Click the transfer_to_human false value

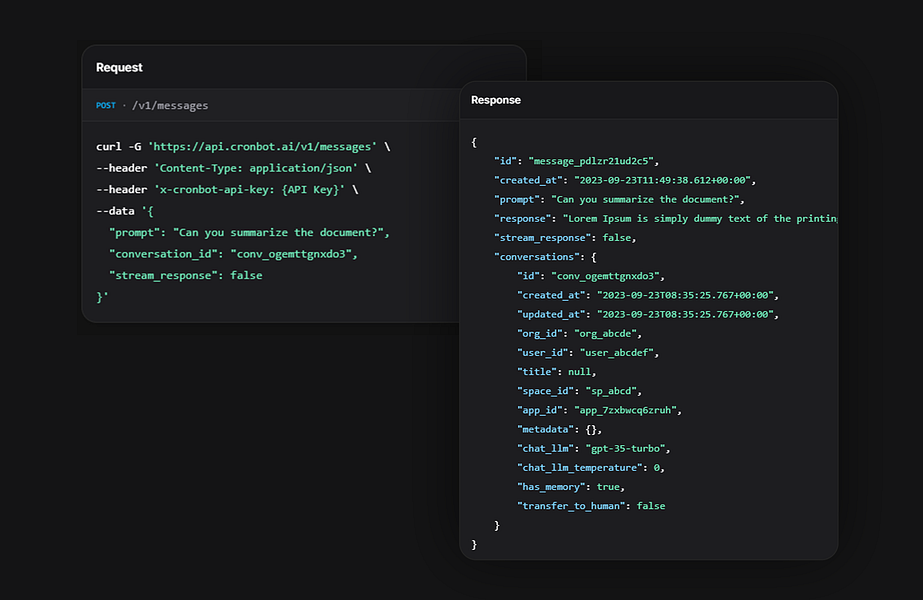coord(651,506)
